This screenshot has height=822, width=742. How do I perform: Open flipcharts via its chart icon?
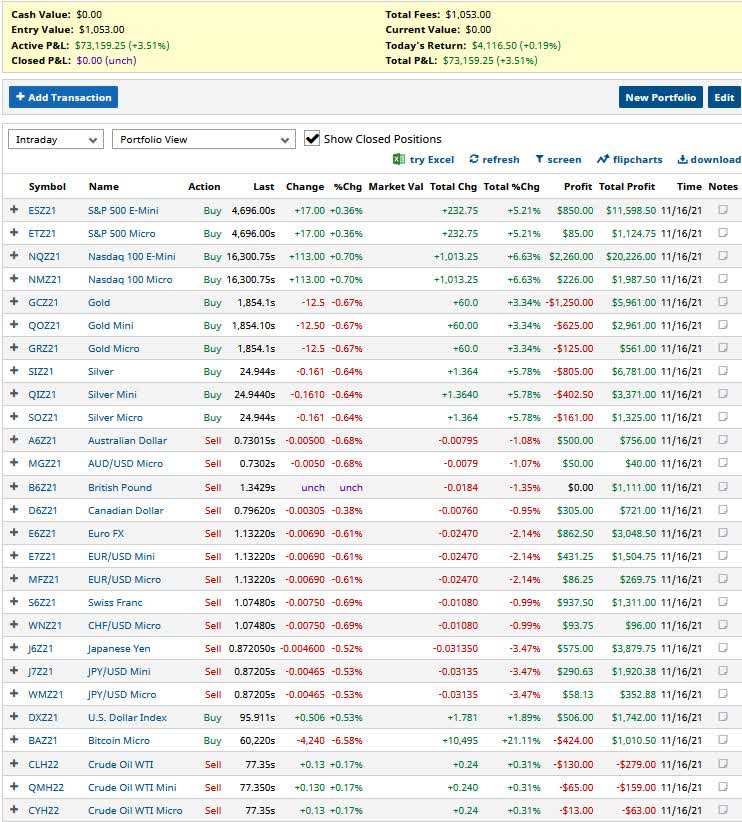[x=603, y=159]
